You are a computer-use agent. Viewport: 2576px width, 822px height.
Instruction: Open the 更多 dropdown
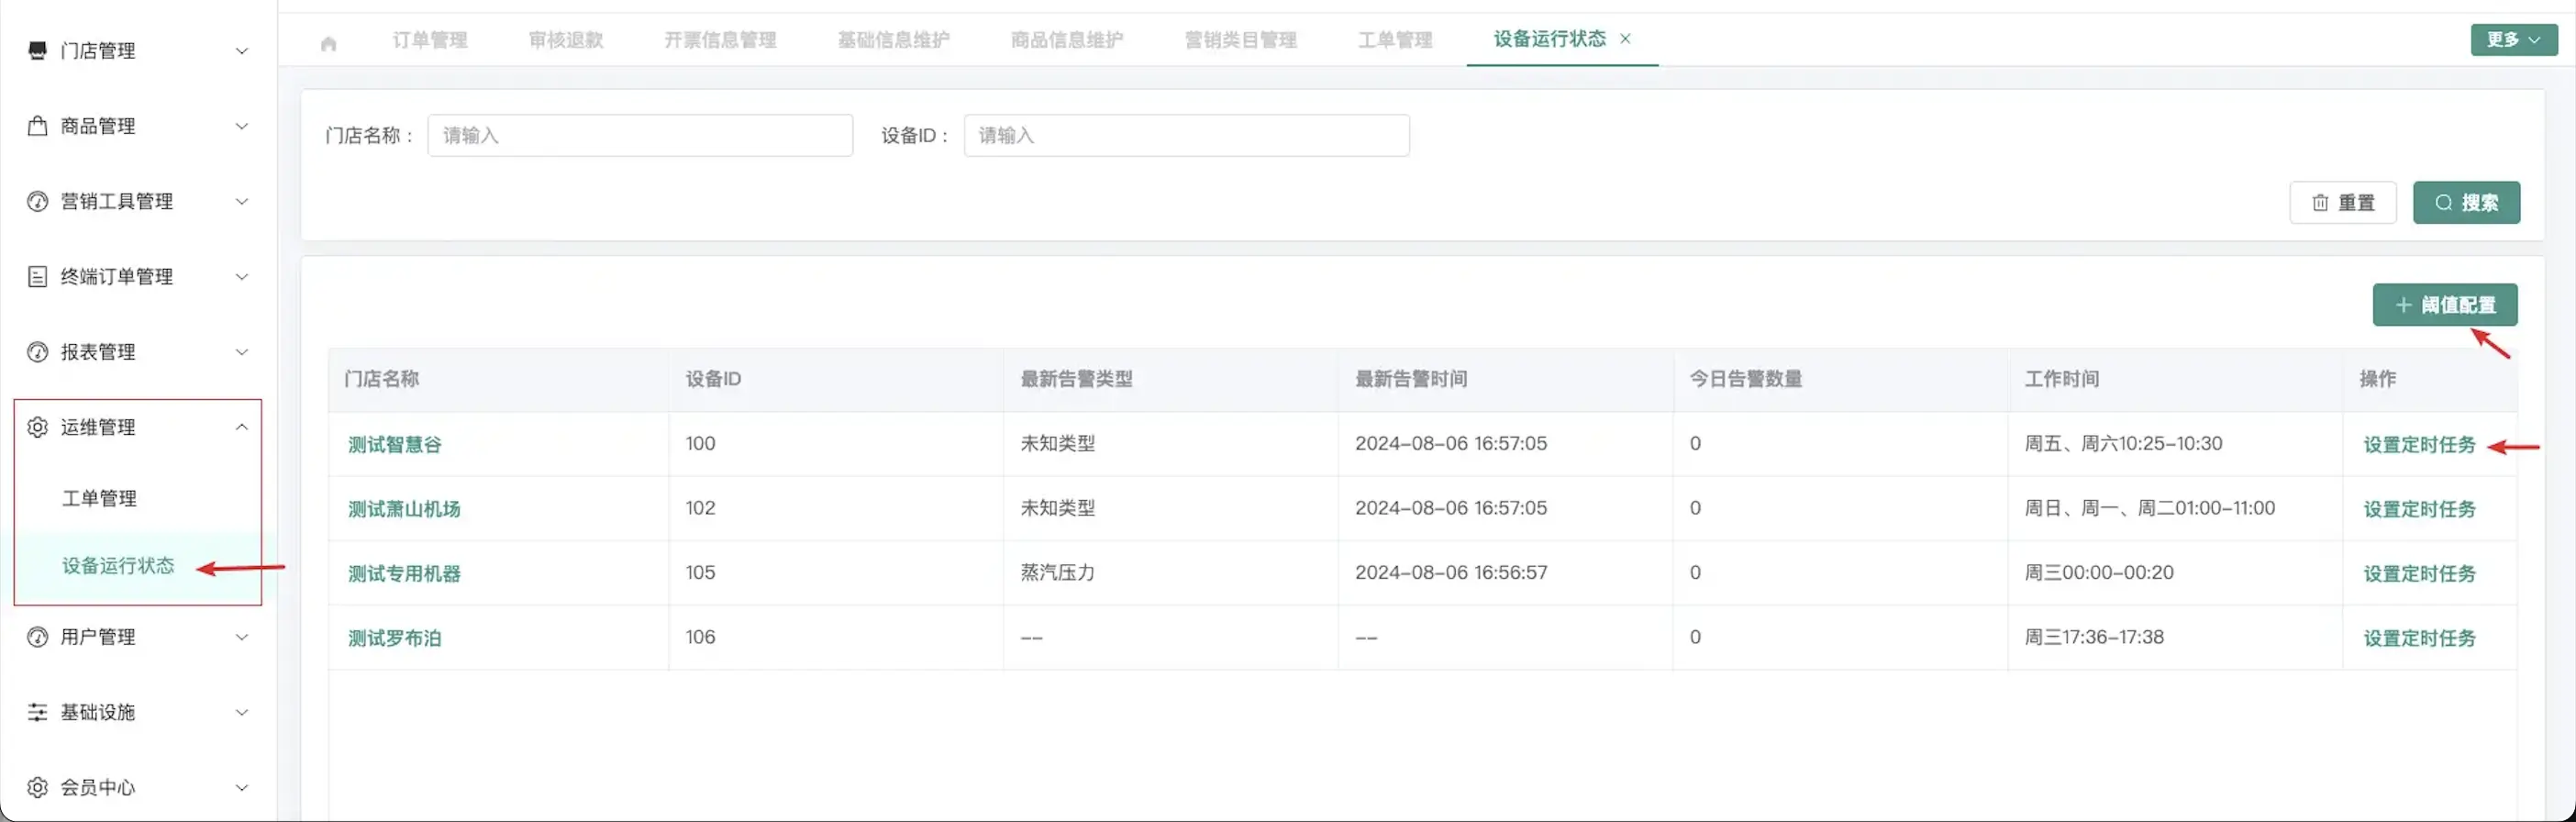click(x=2513, y=40)
